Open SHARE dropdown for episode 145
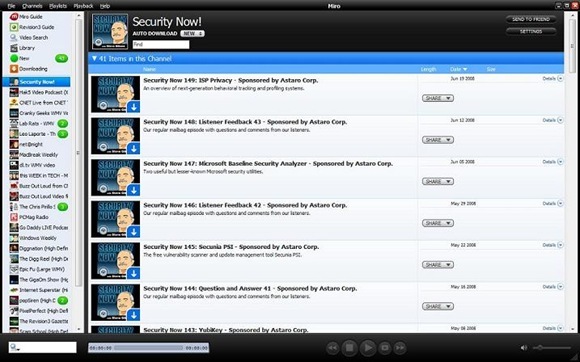Screen dimensions: 580x362 (x=438, y=265)
